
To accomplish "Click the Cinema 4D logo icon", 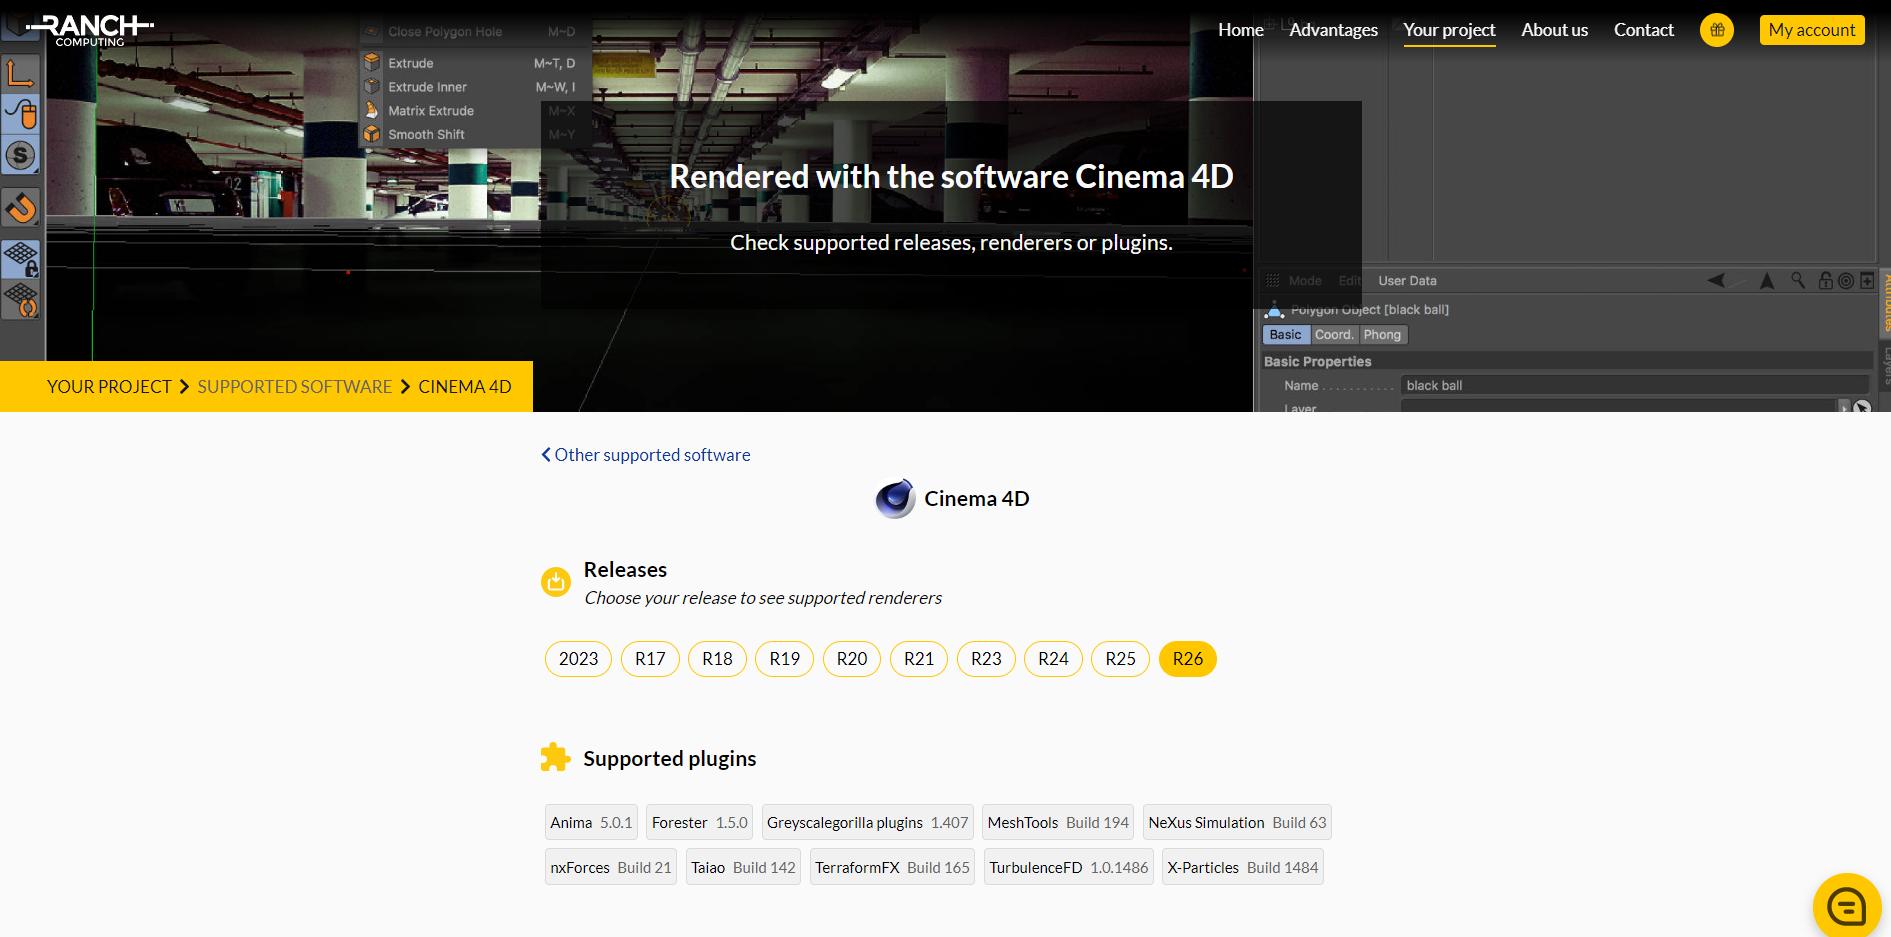I will pos(896,498).
